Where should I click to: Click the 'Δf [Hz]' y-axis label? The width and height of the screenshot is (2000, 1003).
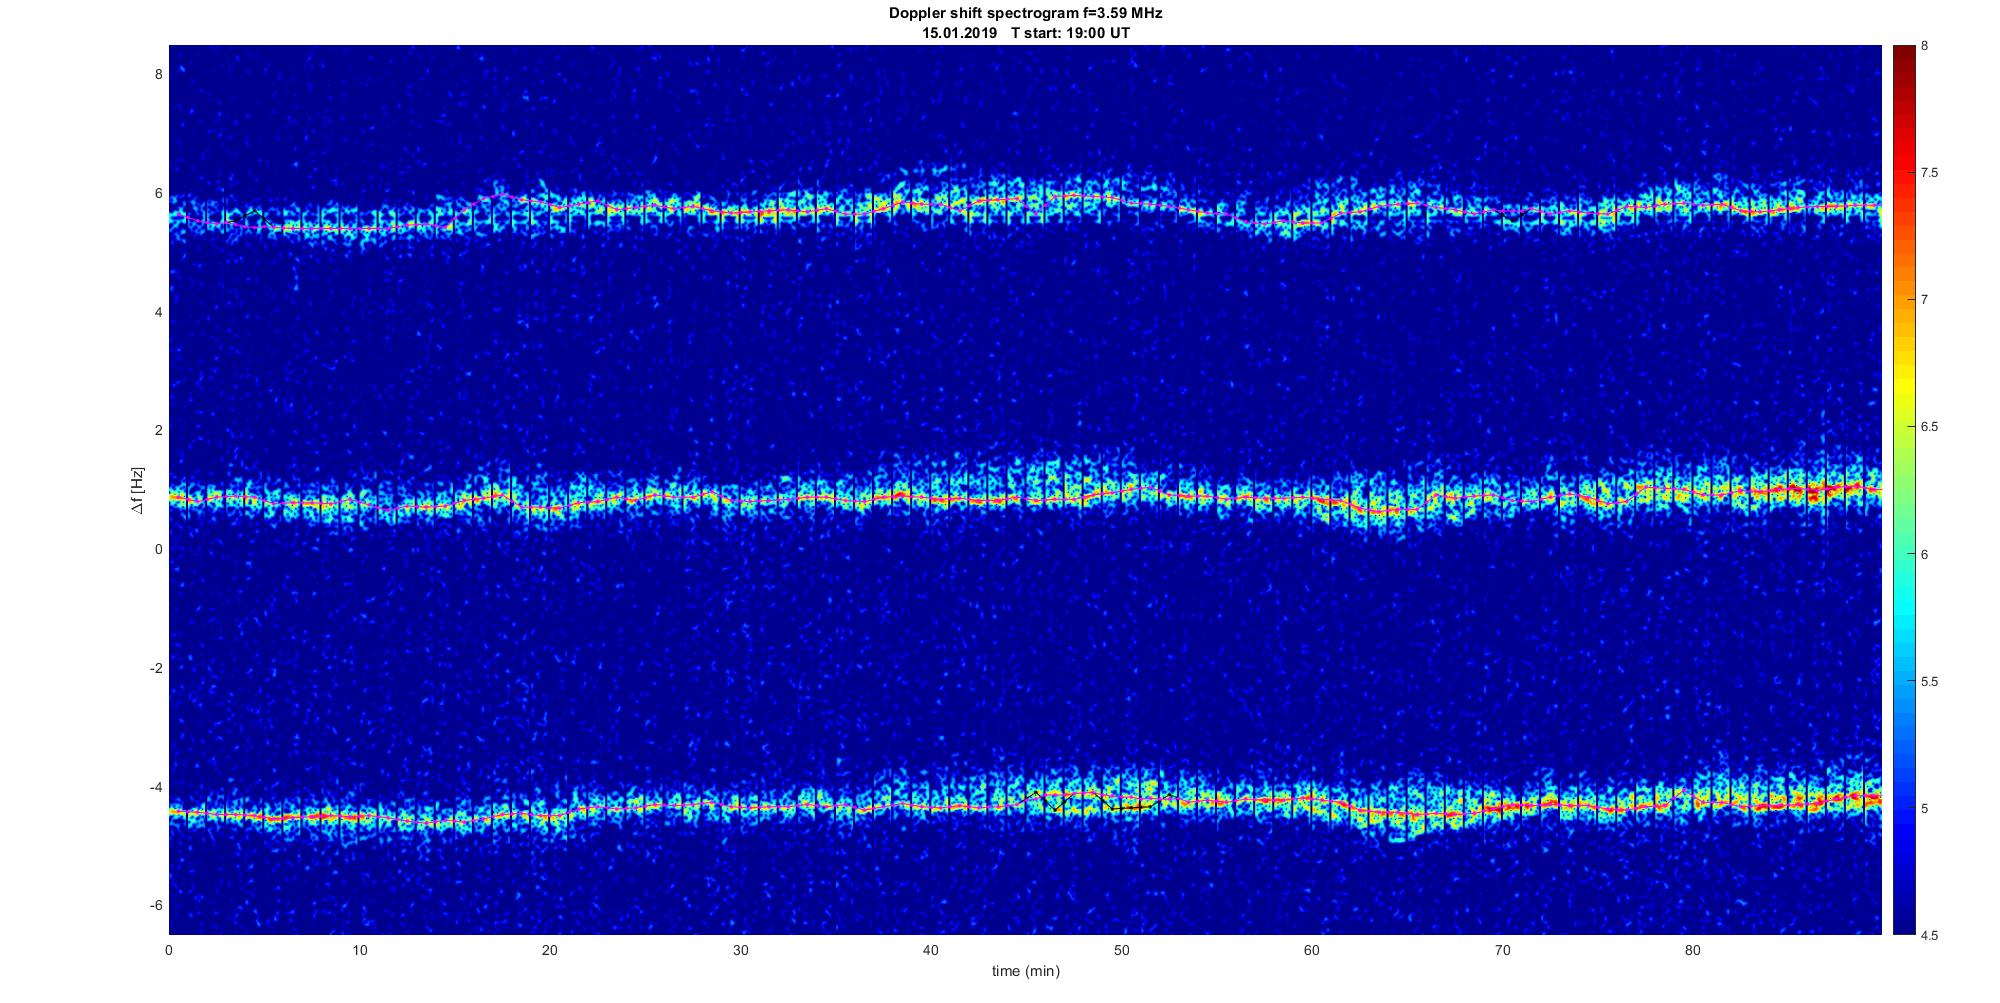point(139,490)
